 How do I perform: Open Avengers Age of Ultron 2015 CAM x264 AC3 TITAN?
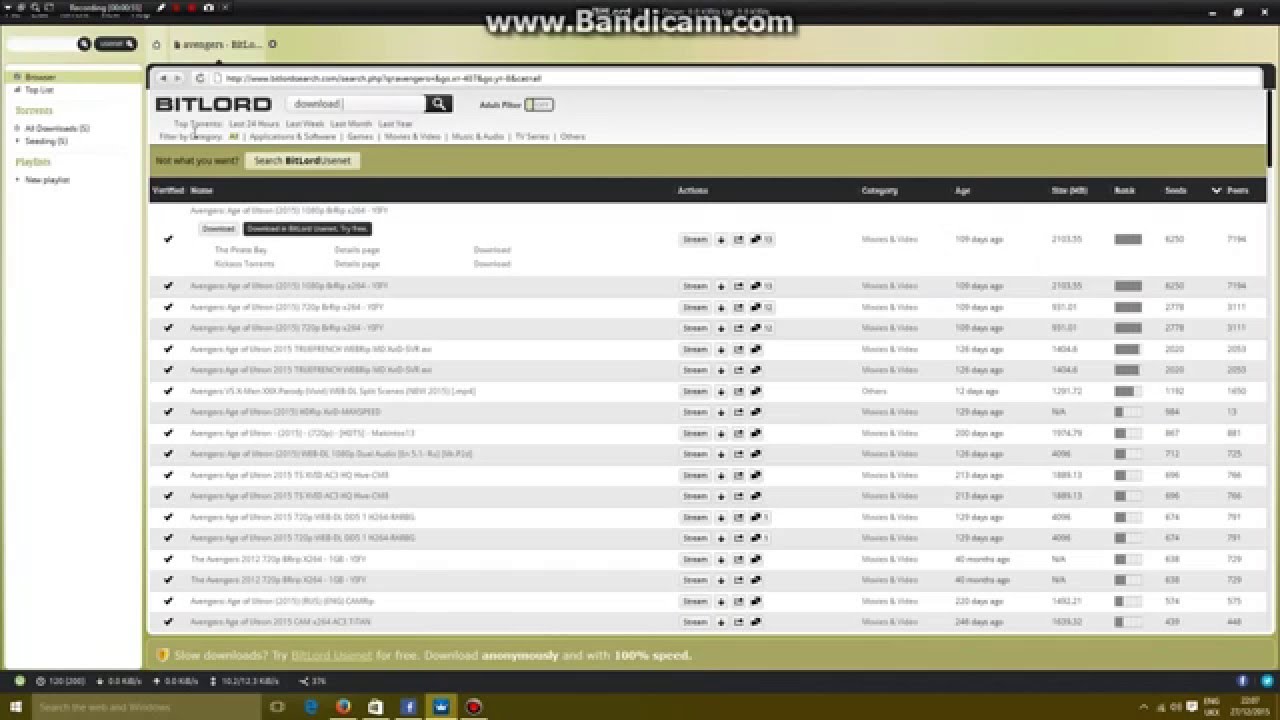(x=280, y=622)
